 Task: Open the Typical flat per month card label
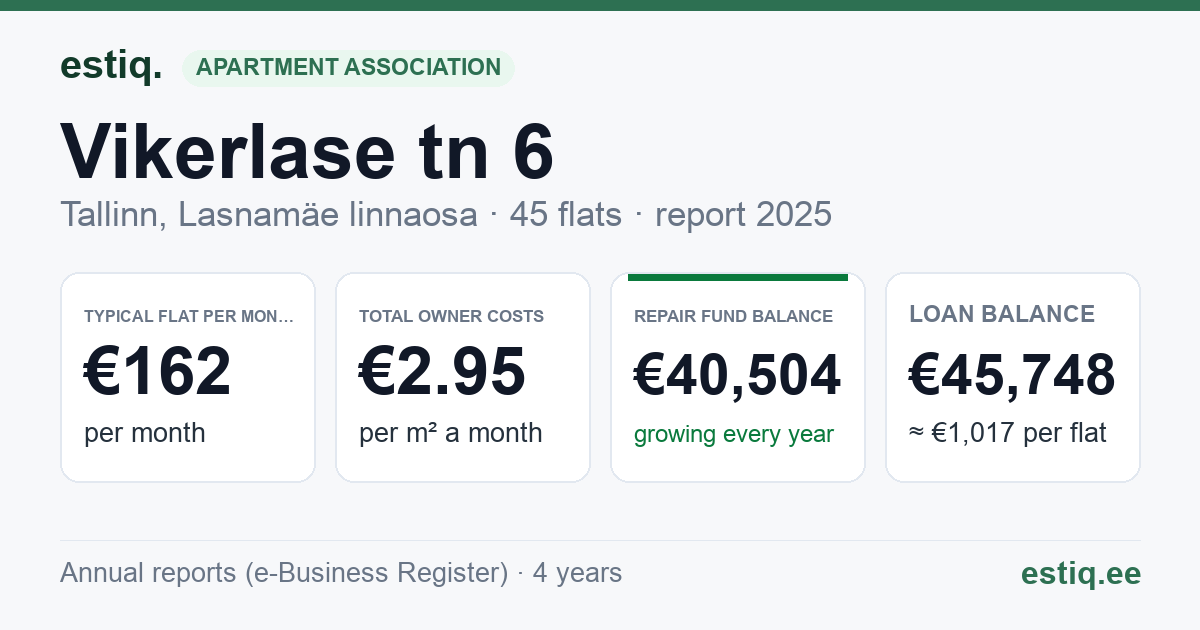click(189, 316)
